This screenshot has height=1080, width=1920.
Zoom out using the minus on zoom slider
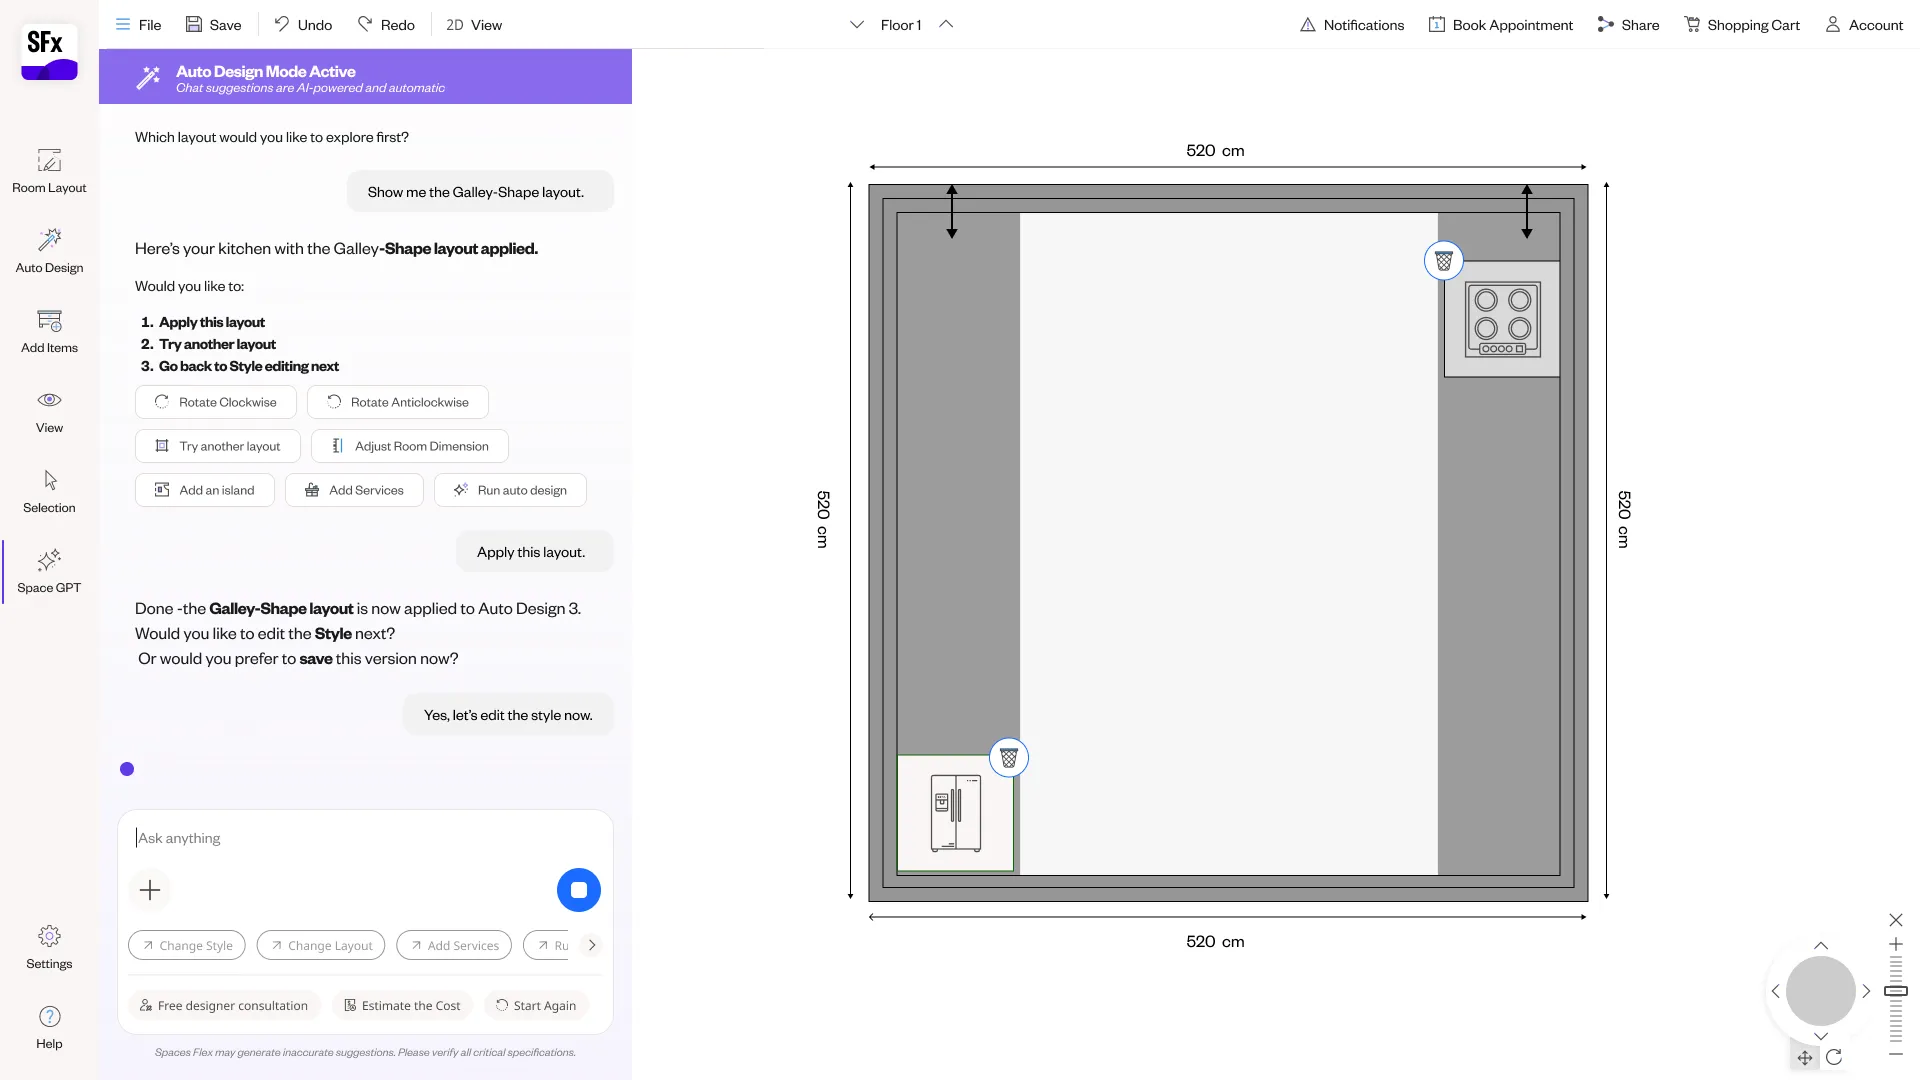pos(1896,1054)
